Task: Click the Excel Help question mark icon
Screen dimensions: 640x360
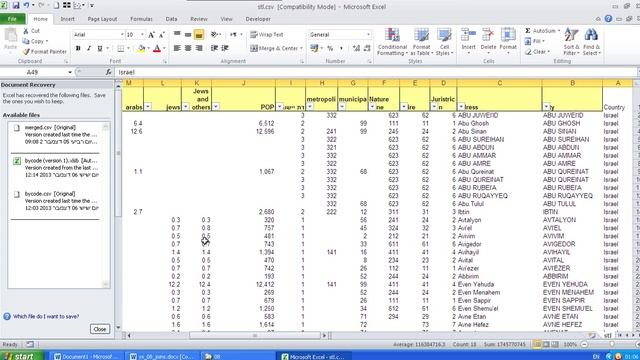Action: [608, 19]
